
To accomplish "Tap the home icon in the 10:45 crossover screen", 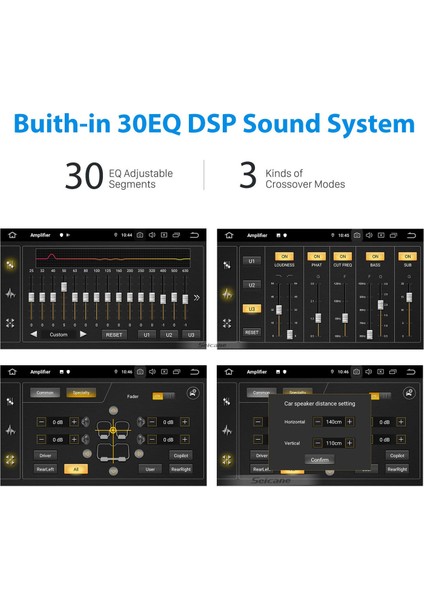I will point(229,235).
